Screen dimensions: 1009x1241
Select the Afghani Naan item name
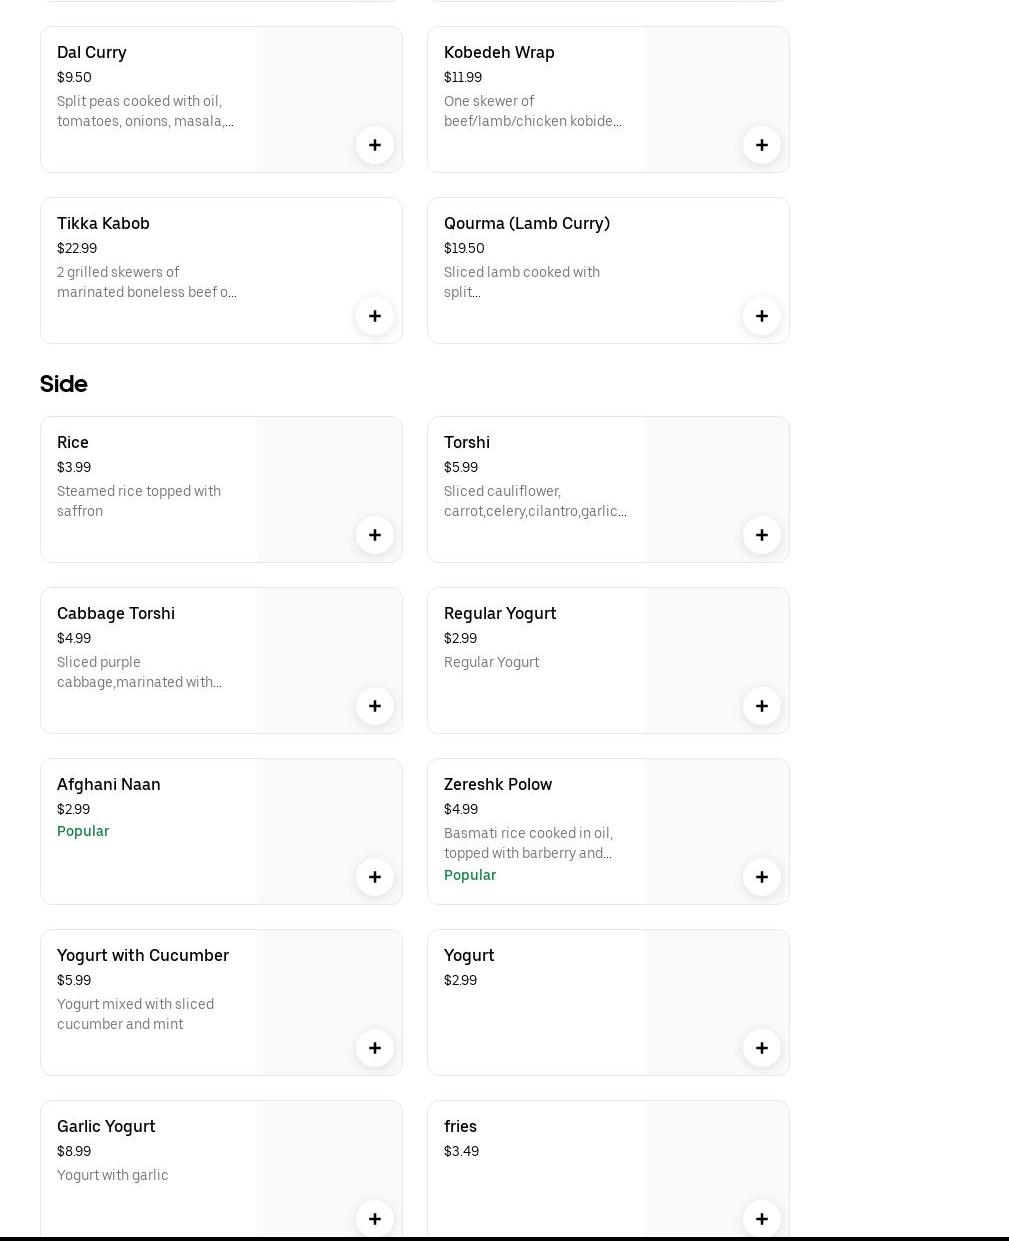pyautogui.click(x=109, y=784)
